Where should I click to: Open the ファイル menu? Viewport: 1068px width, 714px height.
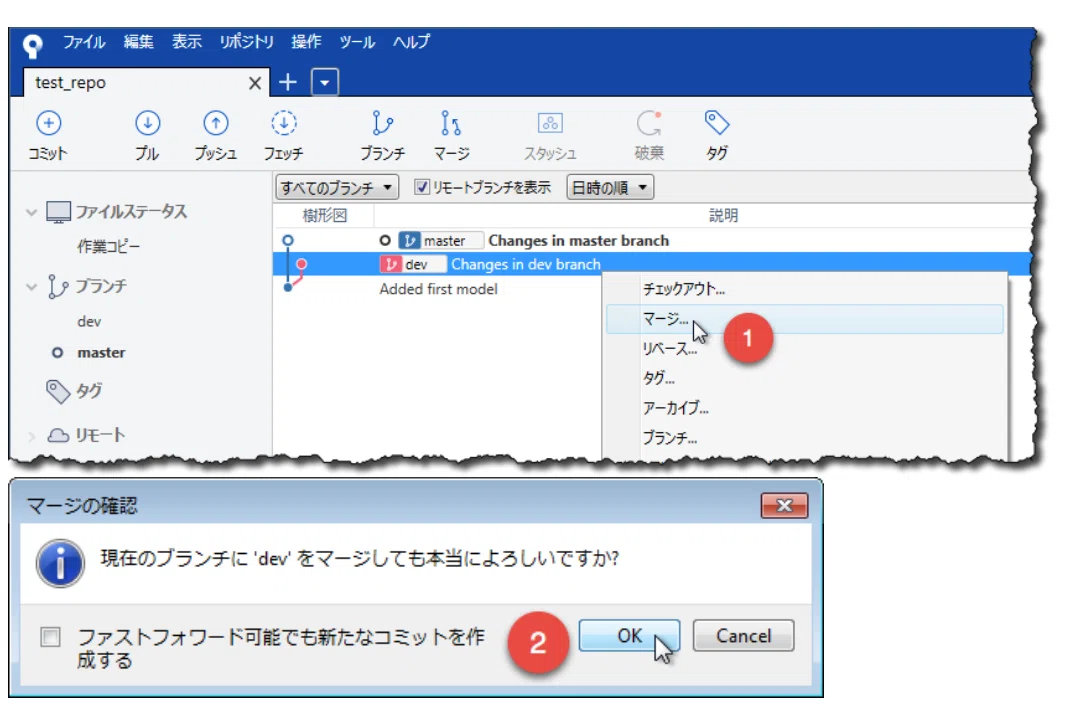click(x=84, y=42)
